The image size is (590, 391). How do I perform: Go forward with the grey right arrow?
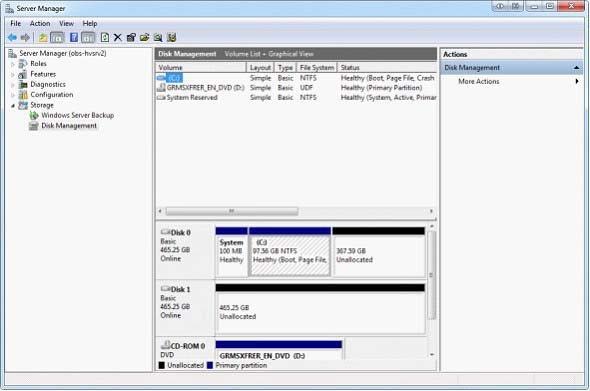pos(25,38)
